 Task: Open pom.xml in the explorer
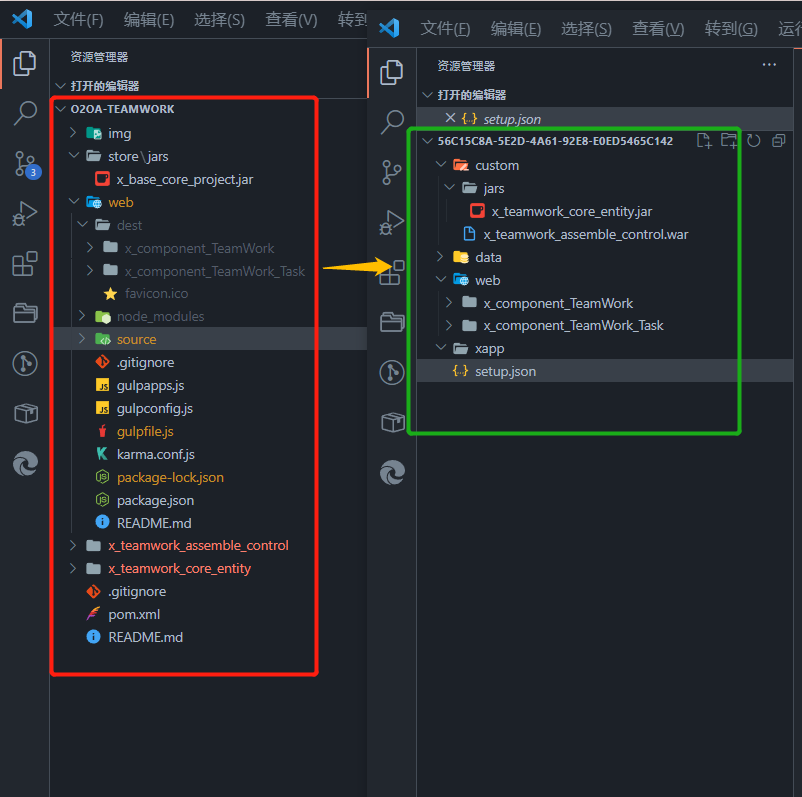point(134,614)
